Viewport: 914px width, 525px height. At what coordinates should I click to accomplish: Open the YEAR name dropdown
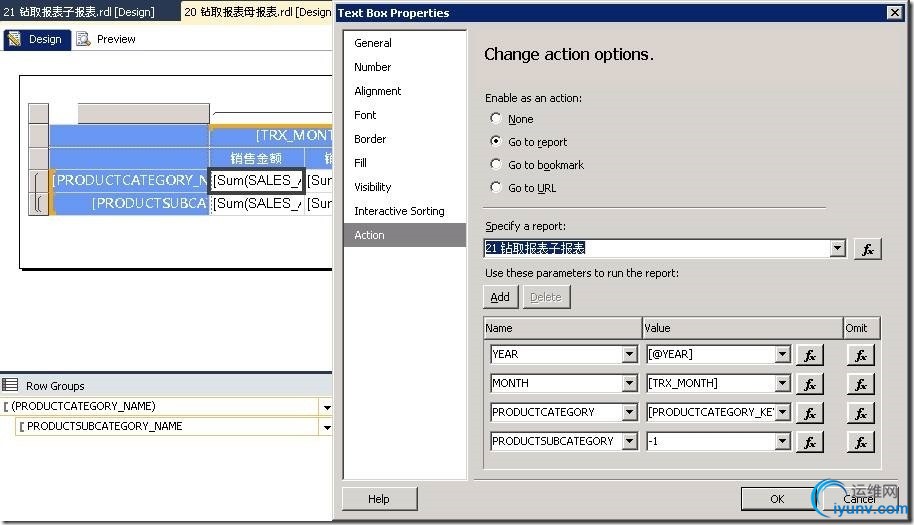pos(630,354)
